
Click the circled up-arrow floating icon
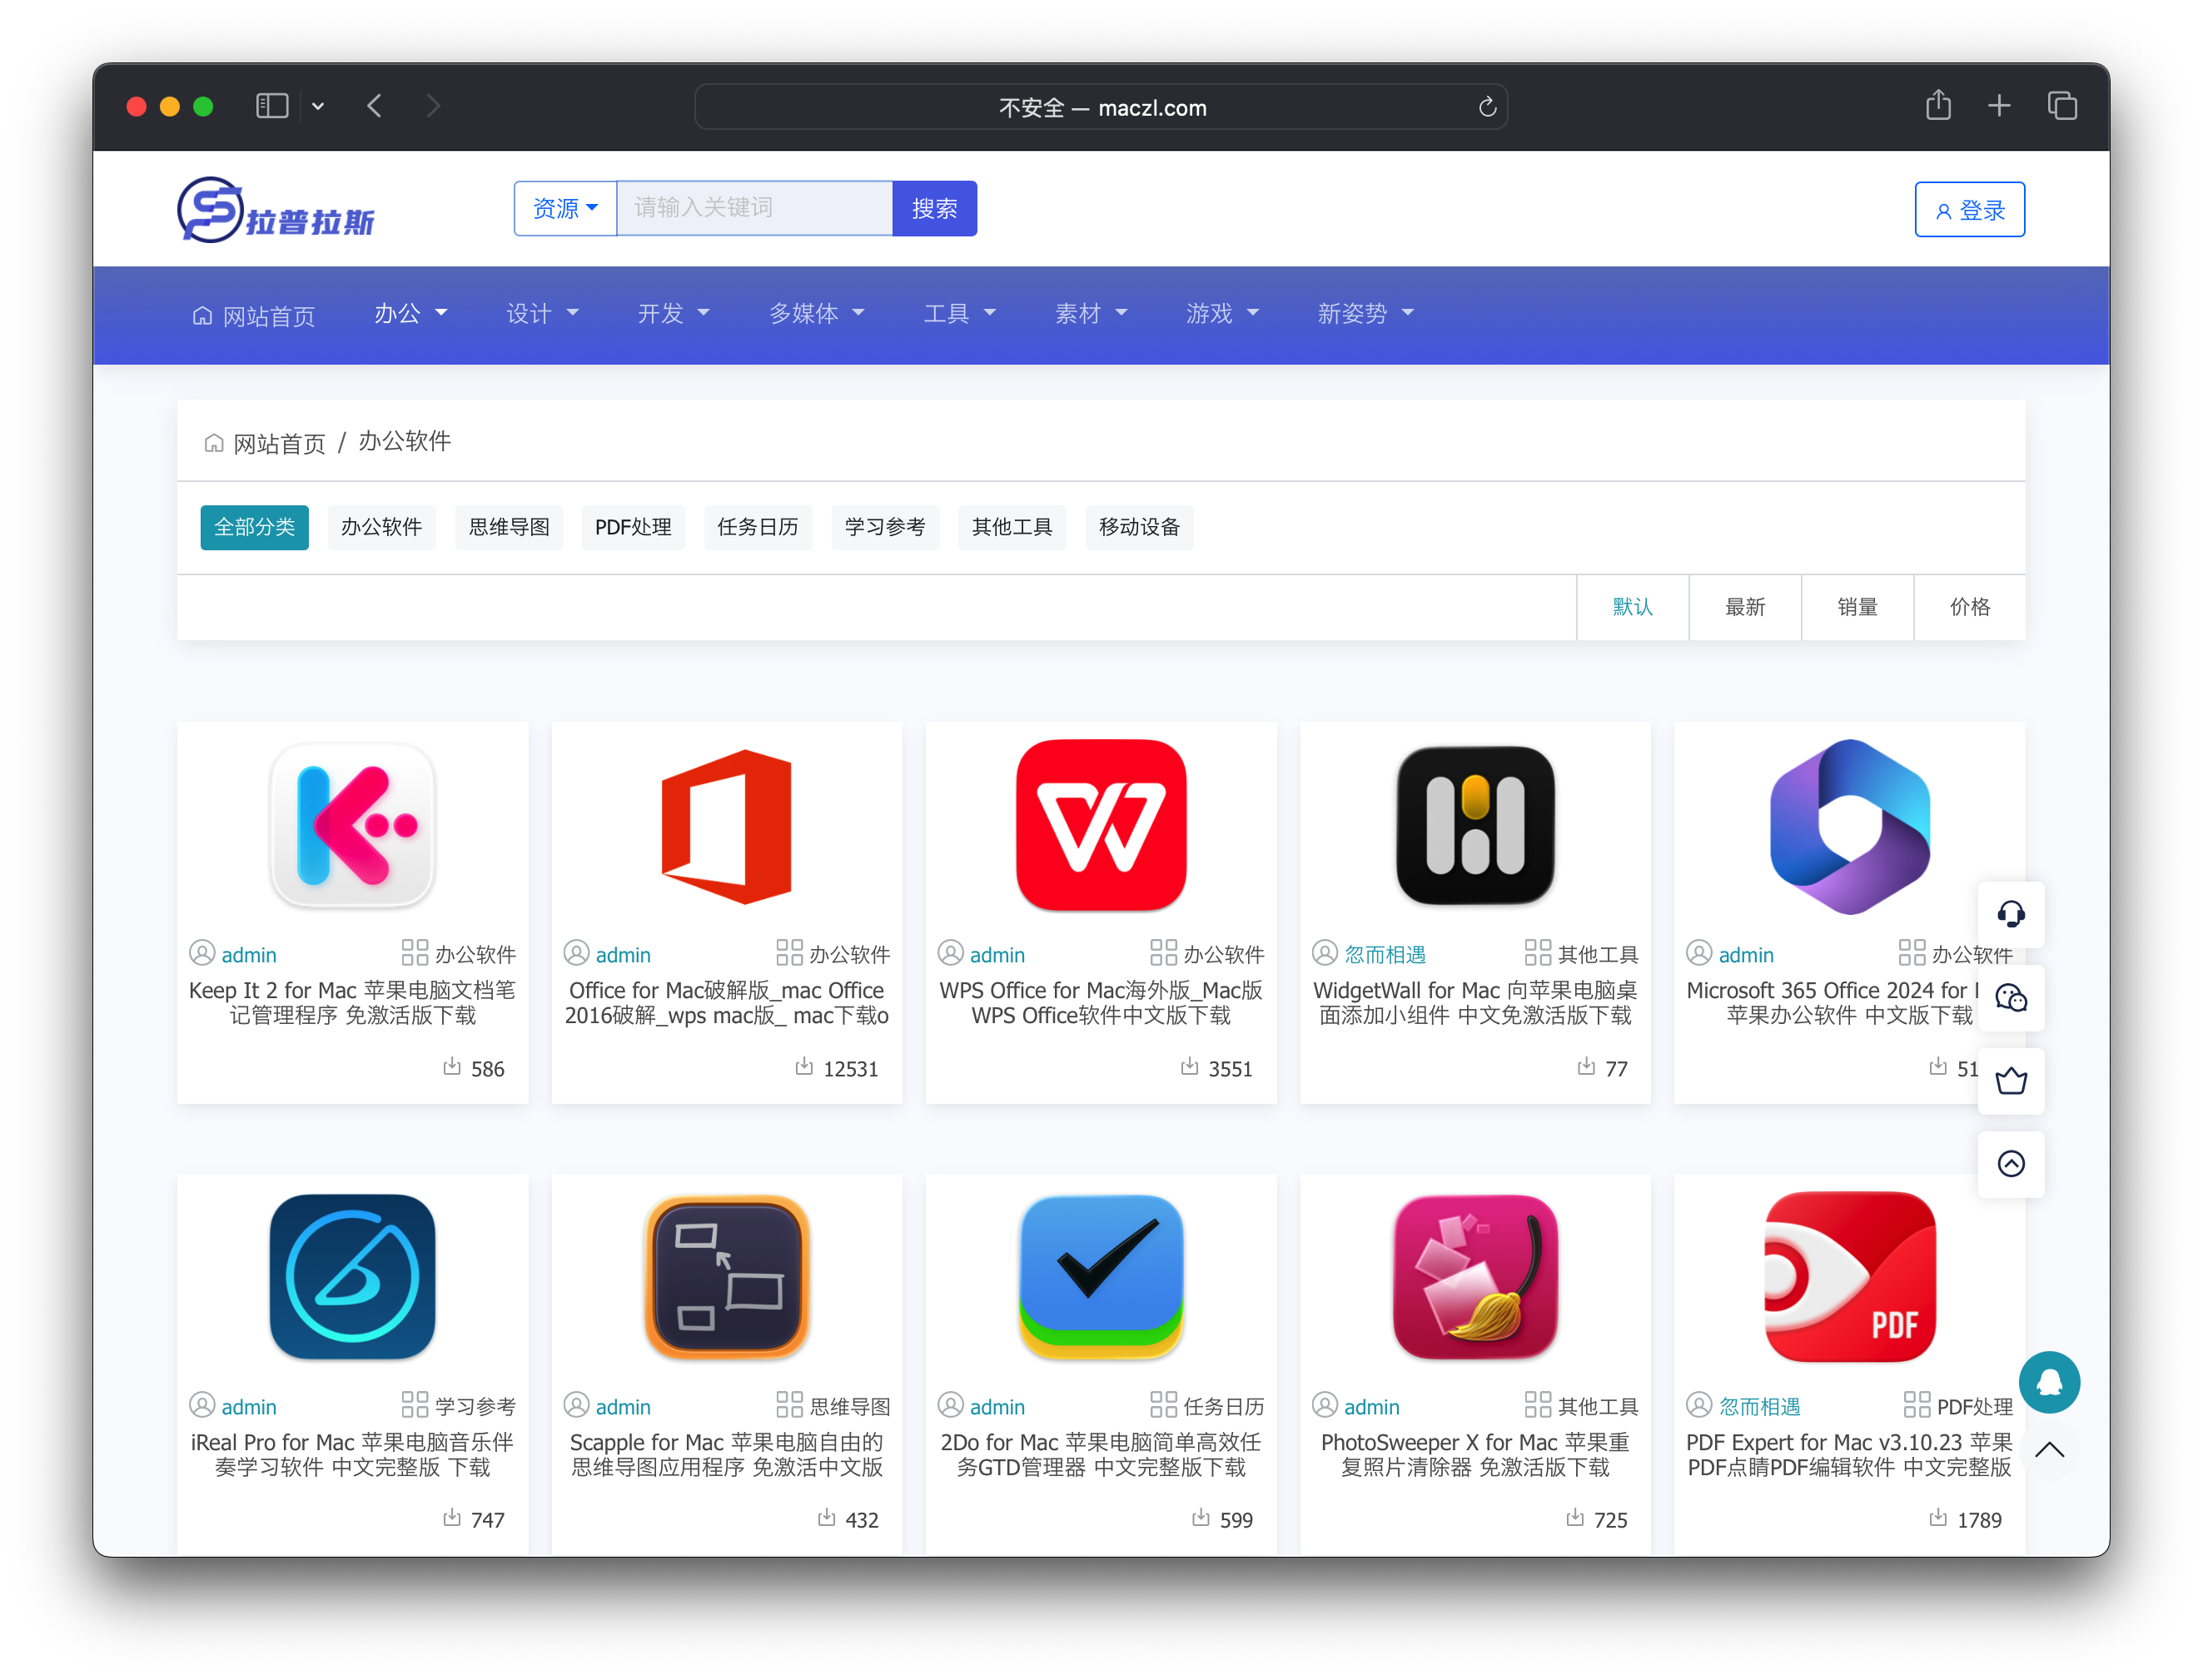click(2011, 1164)
